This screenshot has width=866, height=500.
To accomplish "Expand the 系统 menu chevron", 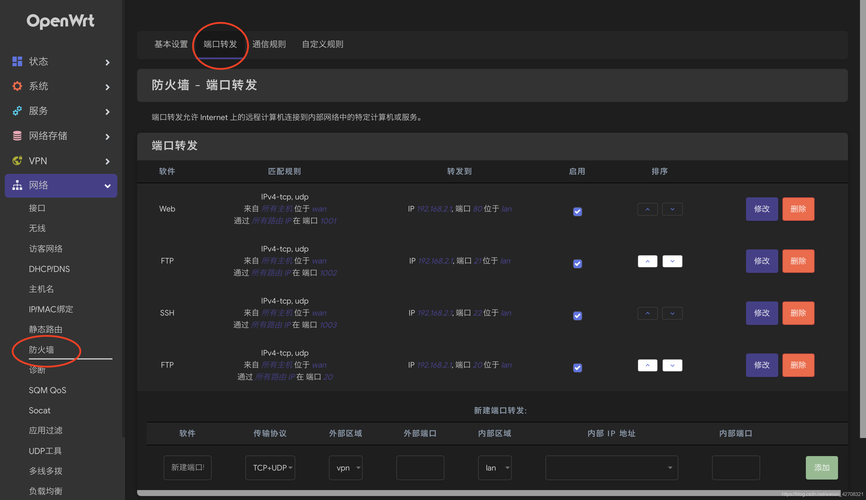I will 107,87.
